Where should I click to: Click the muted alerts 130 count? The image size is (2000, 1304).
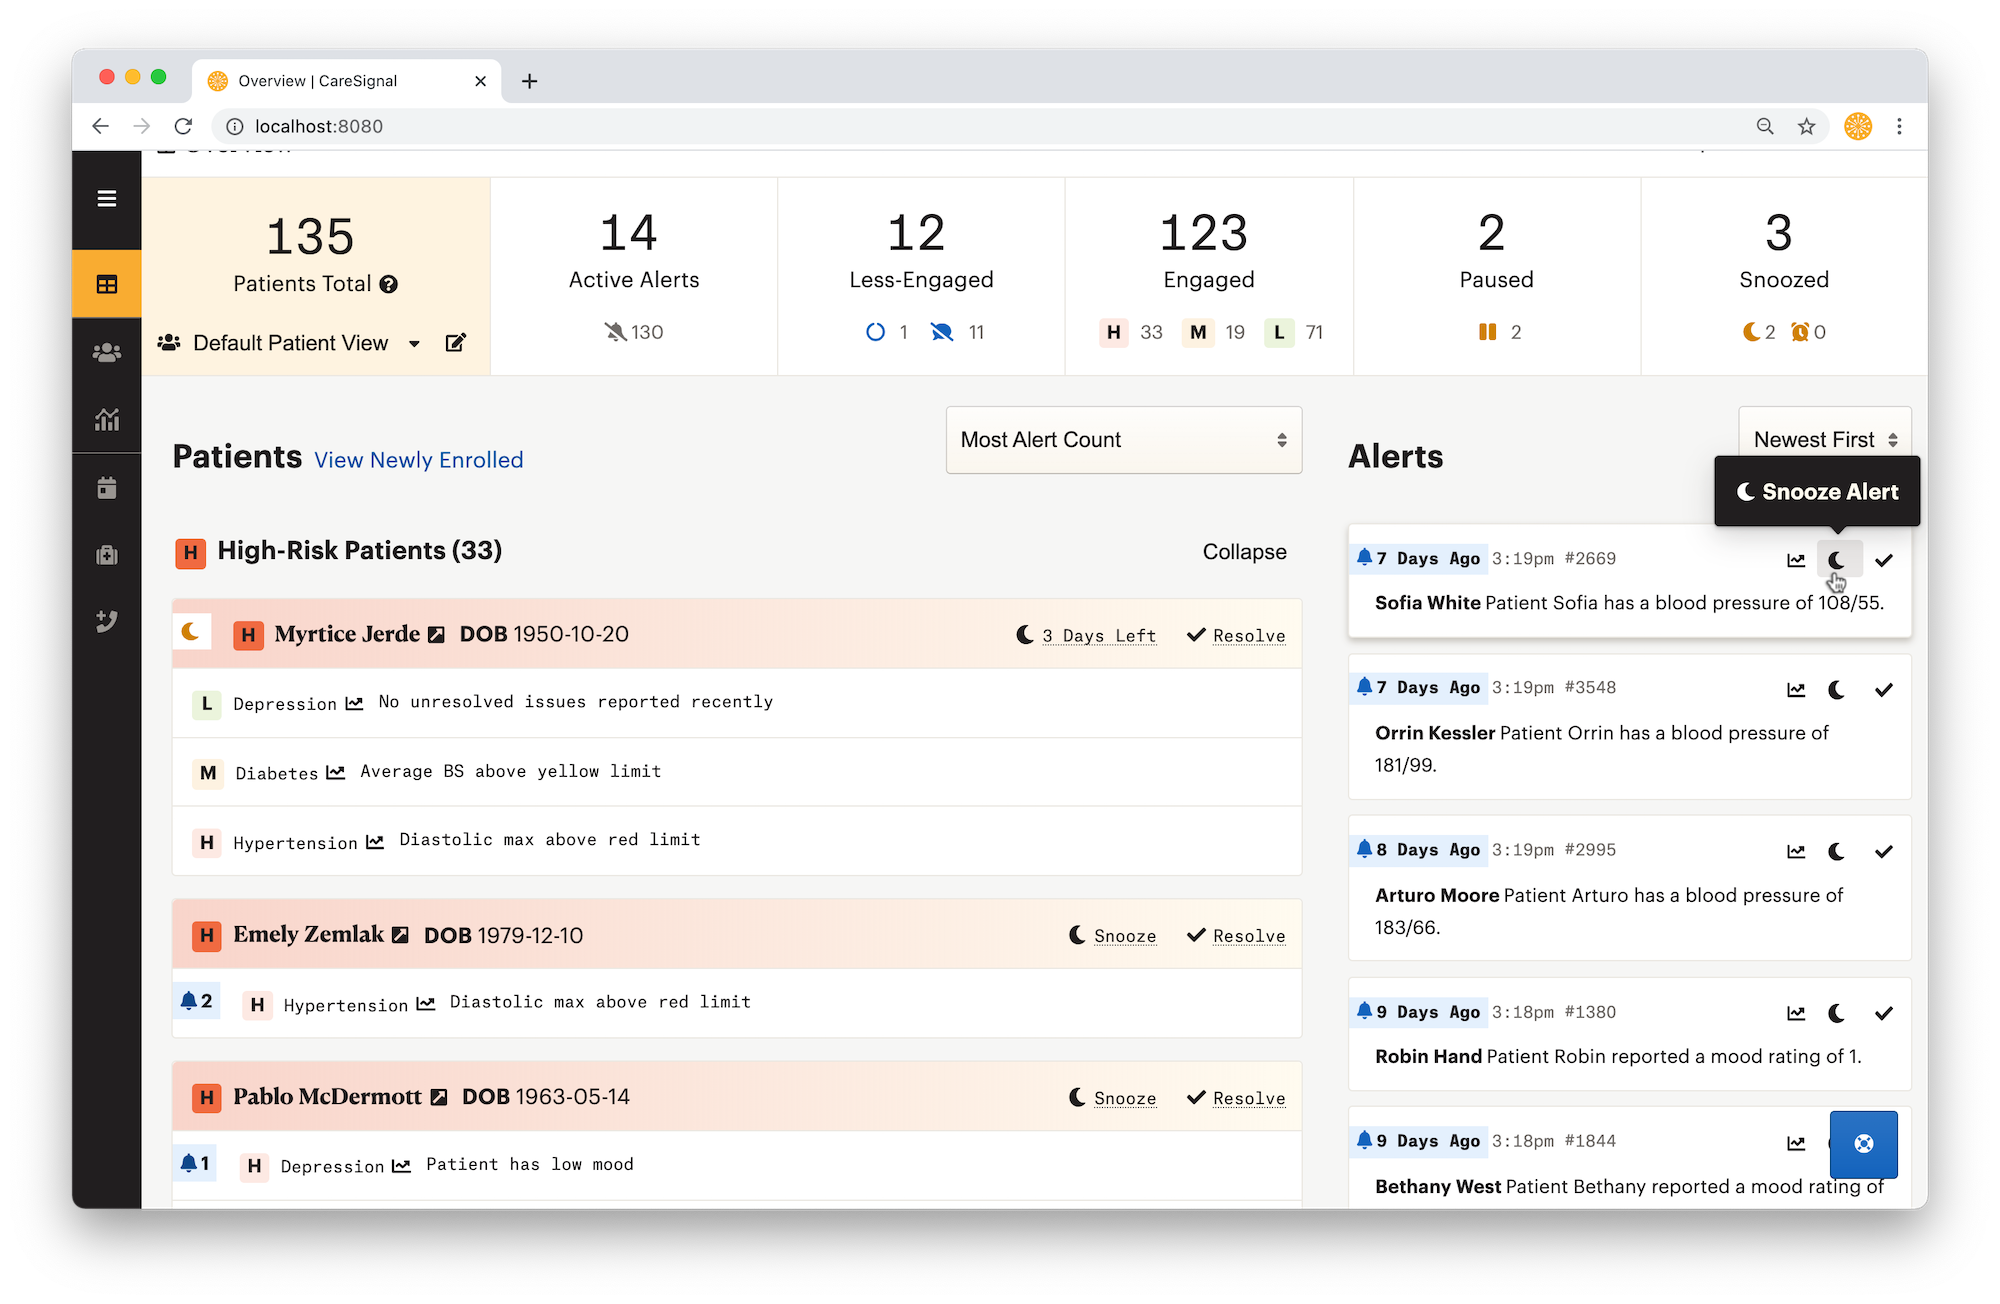[x=634, y=332]
